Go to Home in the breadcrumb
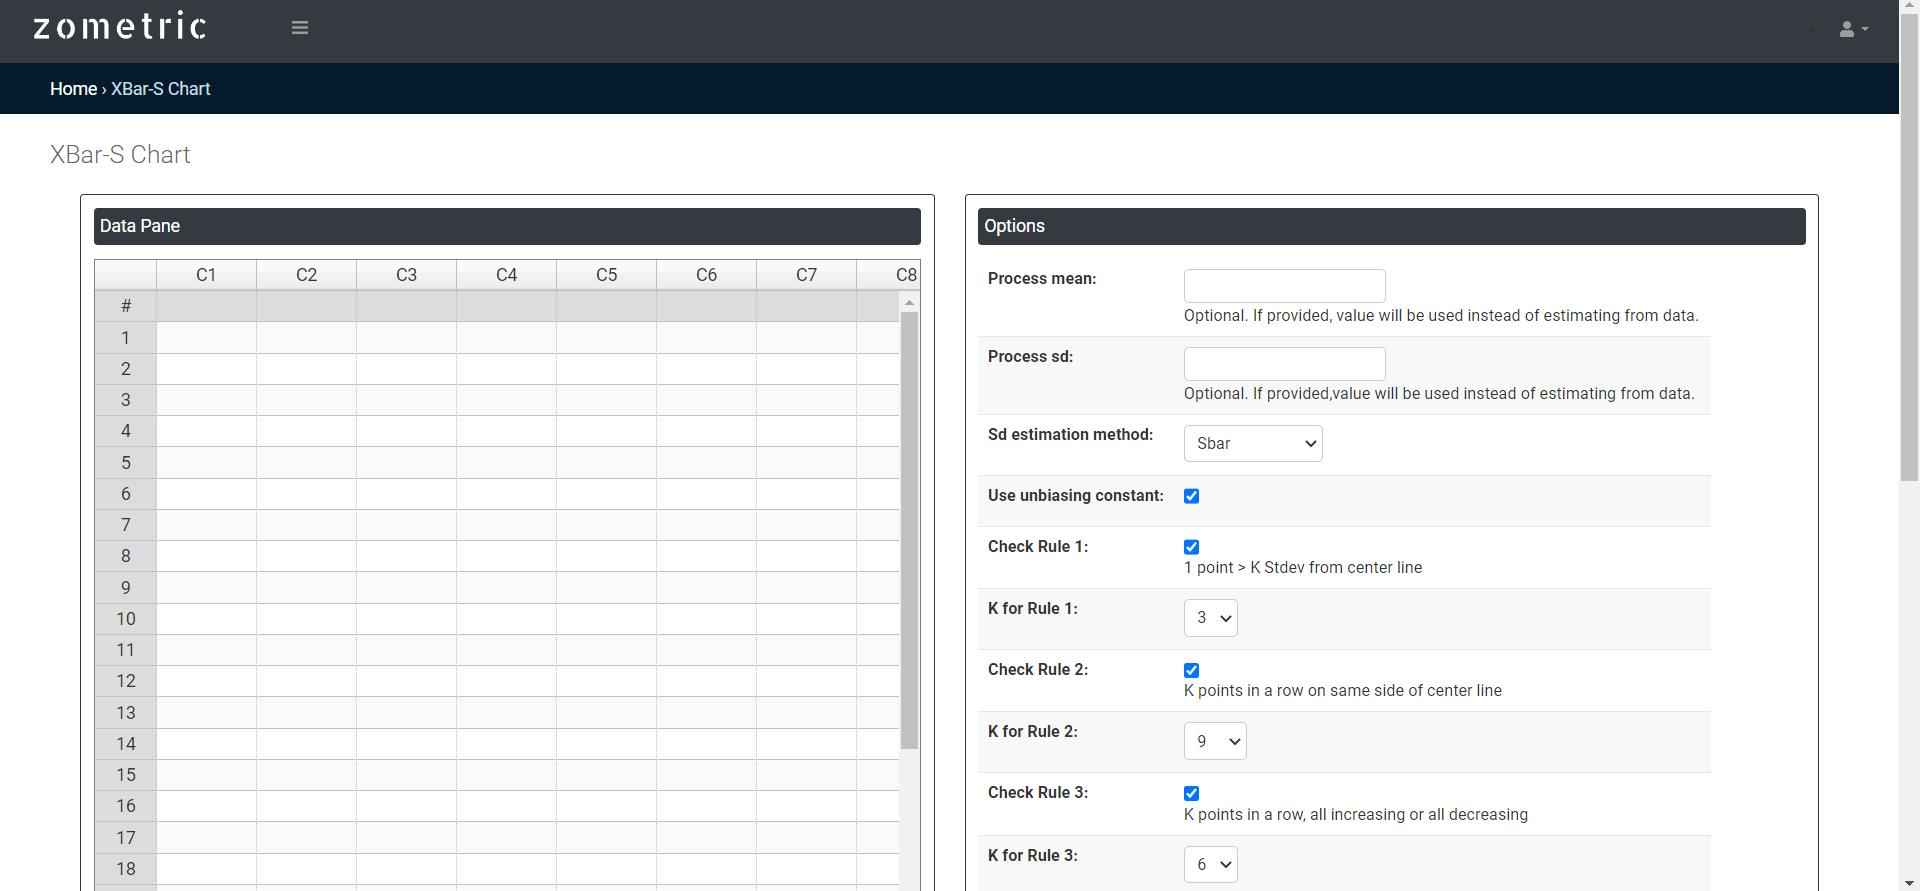The width and height of the screenshot is (1920, 891). coord(73,89)
